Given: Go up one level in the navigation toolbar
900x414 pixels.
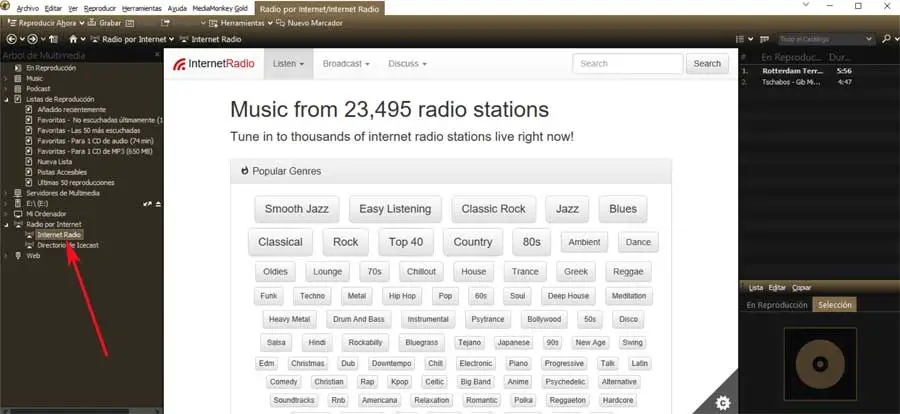Looking at the screenshot, I should tap(53, 39).
